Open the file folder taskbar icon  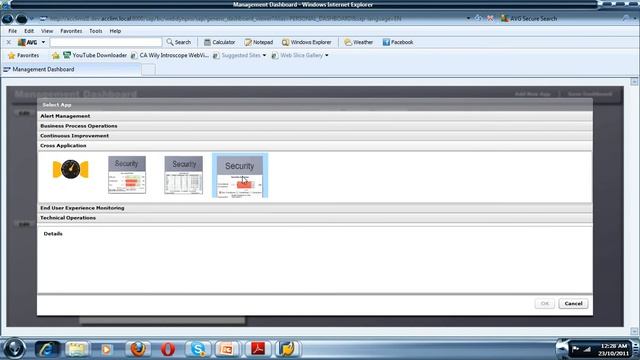pos(77,349)
